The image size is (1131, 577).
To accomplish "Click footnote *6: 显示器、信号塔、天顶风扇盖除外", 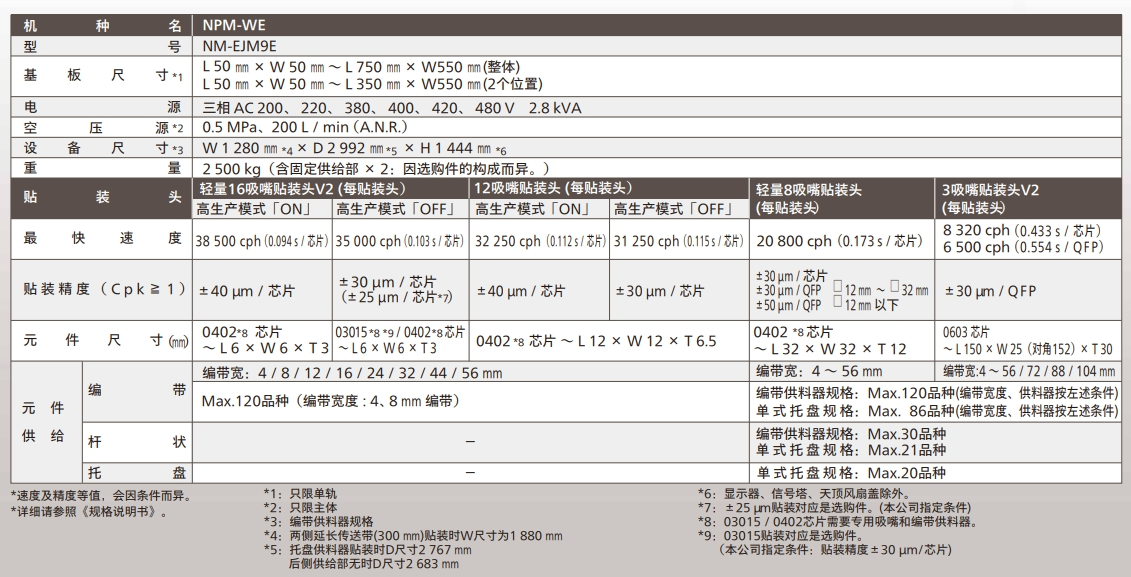I will click(806, 494).
